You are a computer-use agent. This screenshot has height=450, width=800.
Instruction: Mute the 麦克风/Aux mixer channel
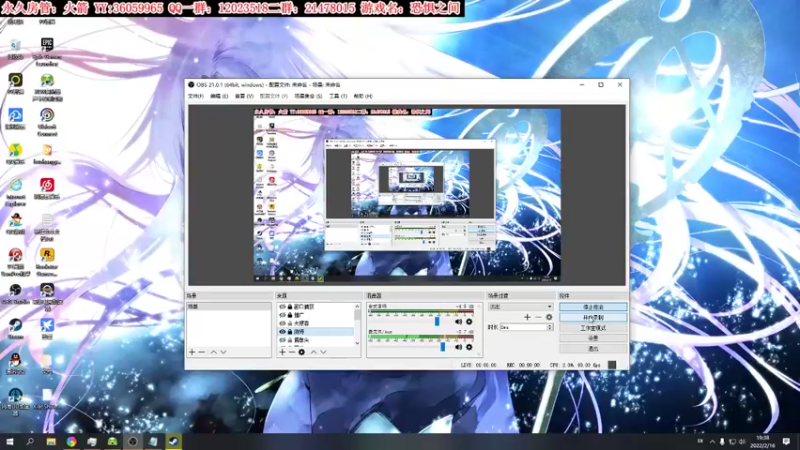pyautogui.click(x=458, y=347)
